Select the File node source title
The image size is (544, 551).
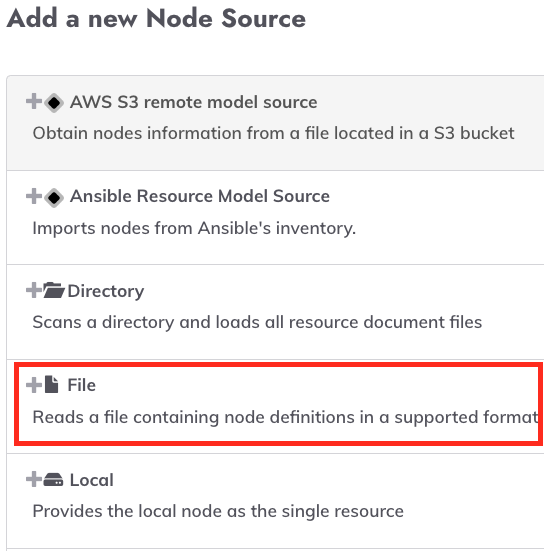tap(82, 385)
